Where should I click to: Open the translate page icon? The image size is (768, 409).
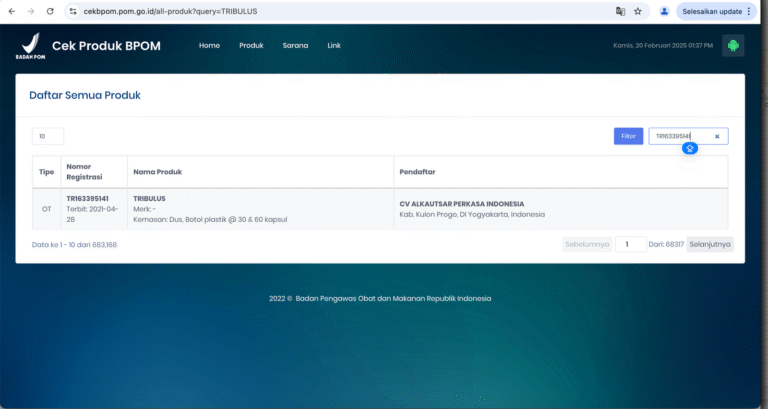pyautogui.click(x=620, y=11)
